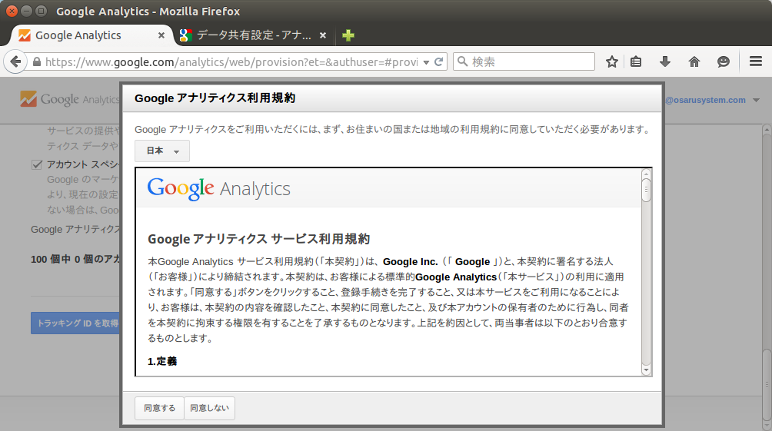Open a new tab with the green plus
The height and width of the screenshot is (431, 772).
click(348, 35)
